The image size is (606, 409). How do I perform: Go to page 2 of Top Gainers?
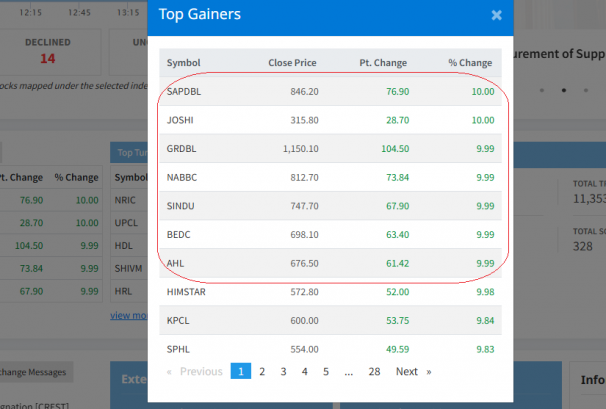pyautogui.click(x=262, y=371)
